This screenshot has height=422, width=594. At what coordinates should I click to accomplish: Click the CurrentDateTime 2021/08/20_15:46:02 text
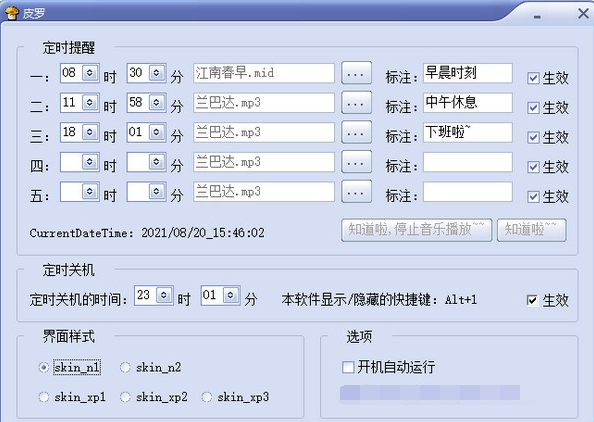pyautogui.click(x=147, y=233)
